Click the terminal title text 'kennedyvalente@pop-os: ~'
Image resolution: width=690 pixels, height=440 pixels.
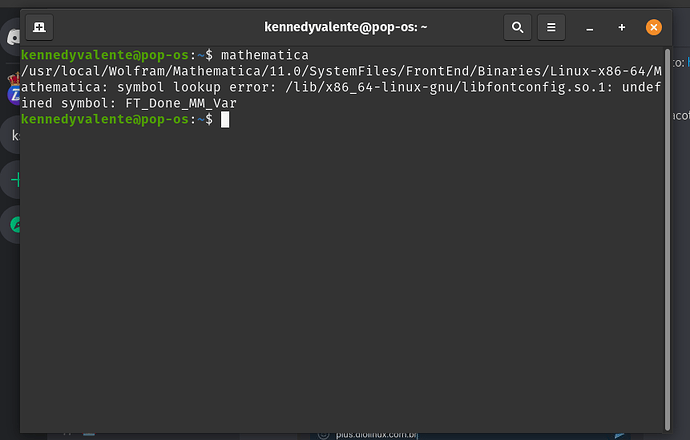click(345, 27)
